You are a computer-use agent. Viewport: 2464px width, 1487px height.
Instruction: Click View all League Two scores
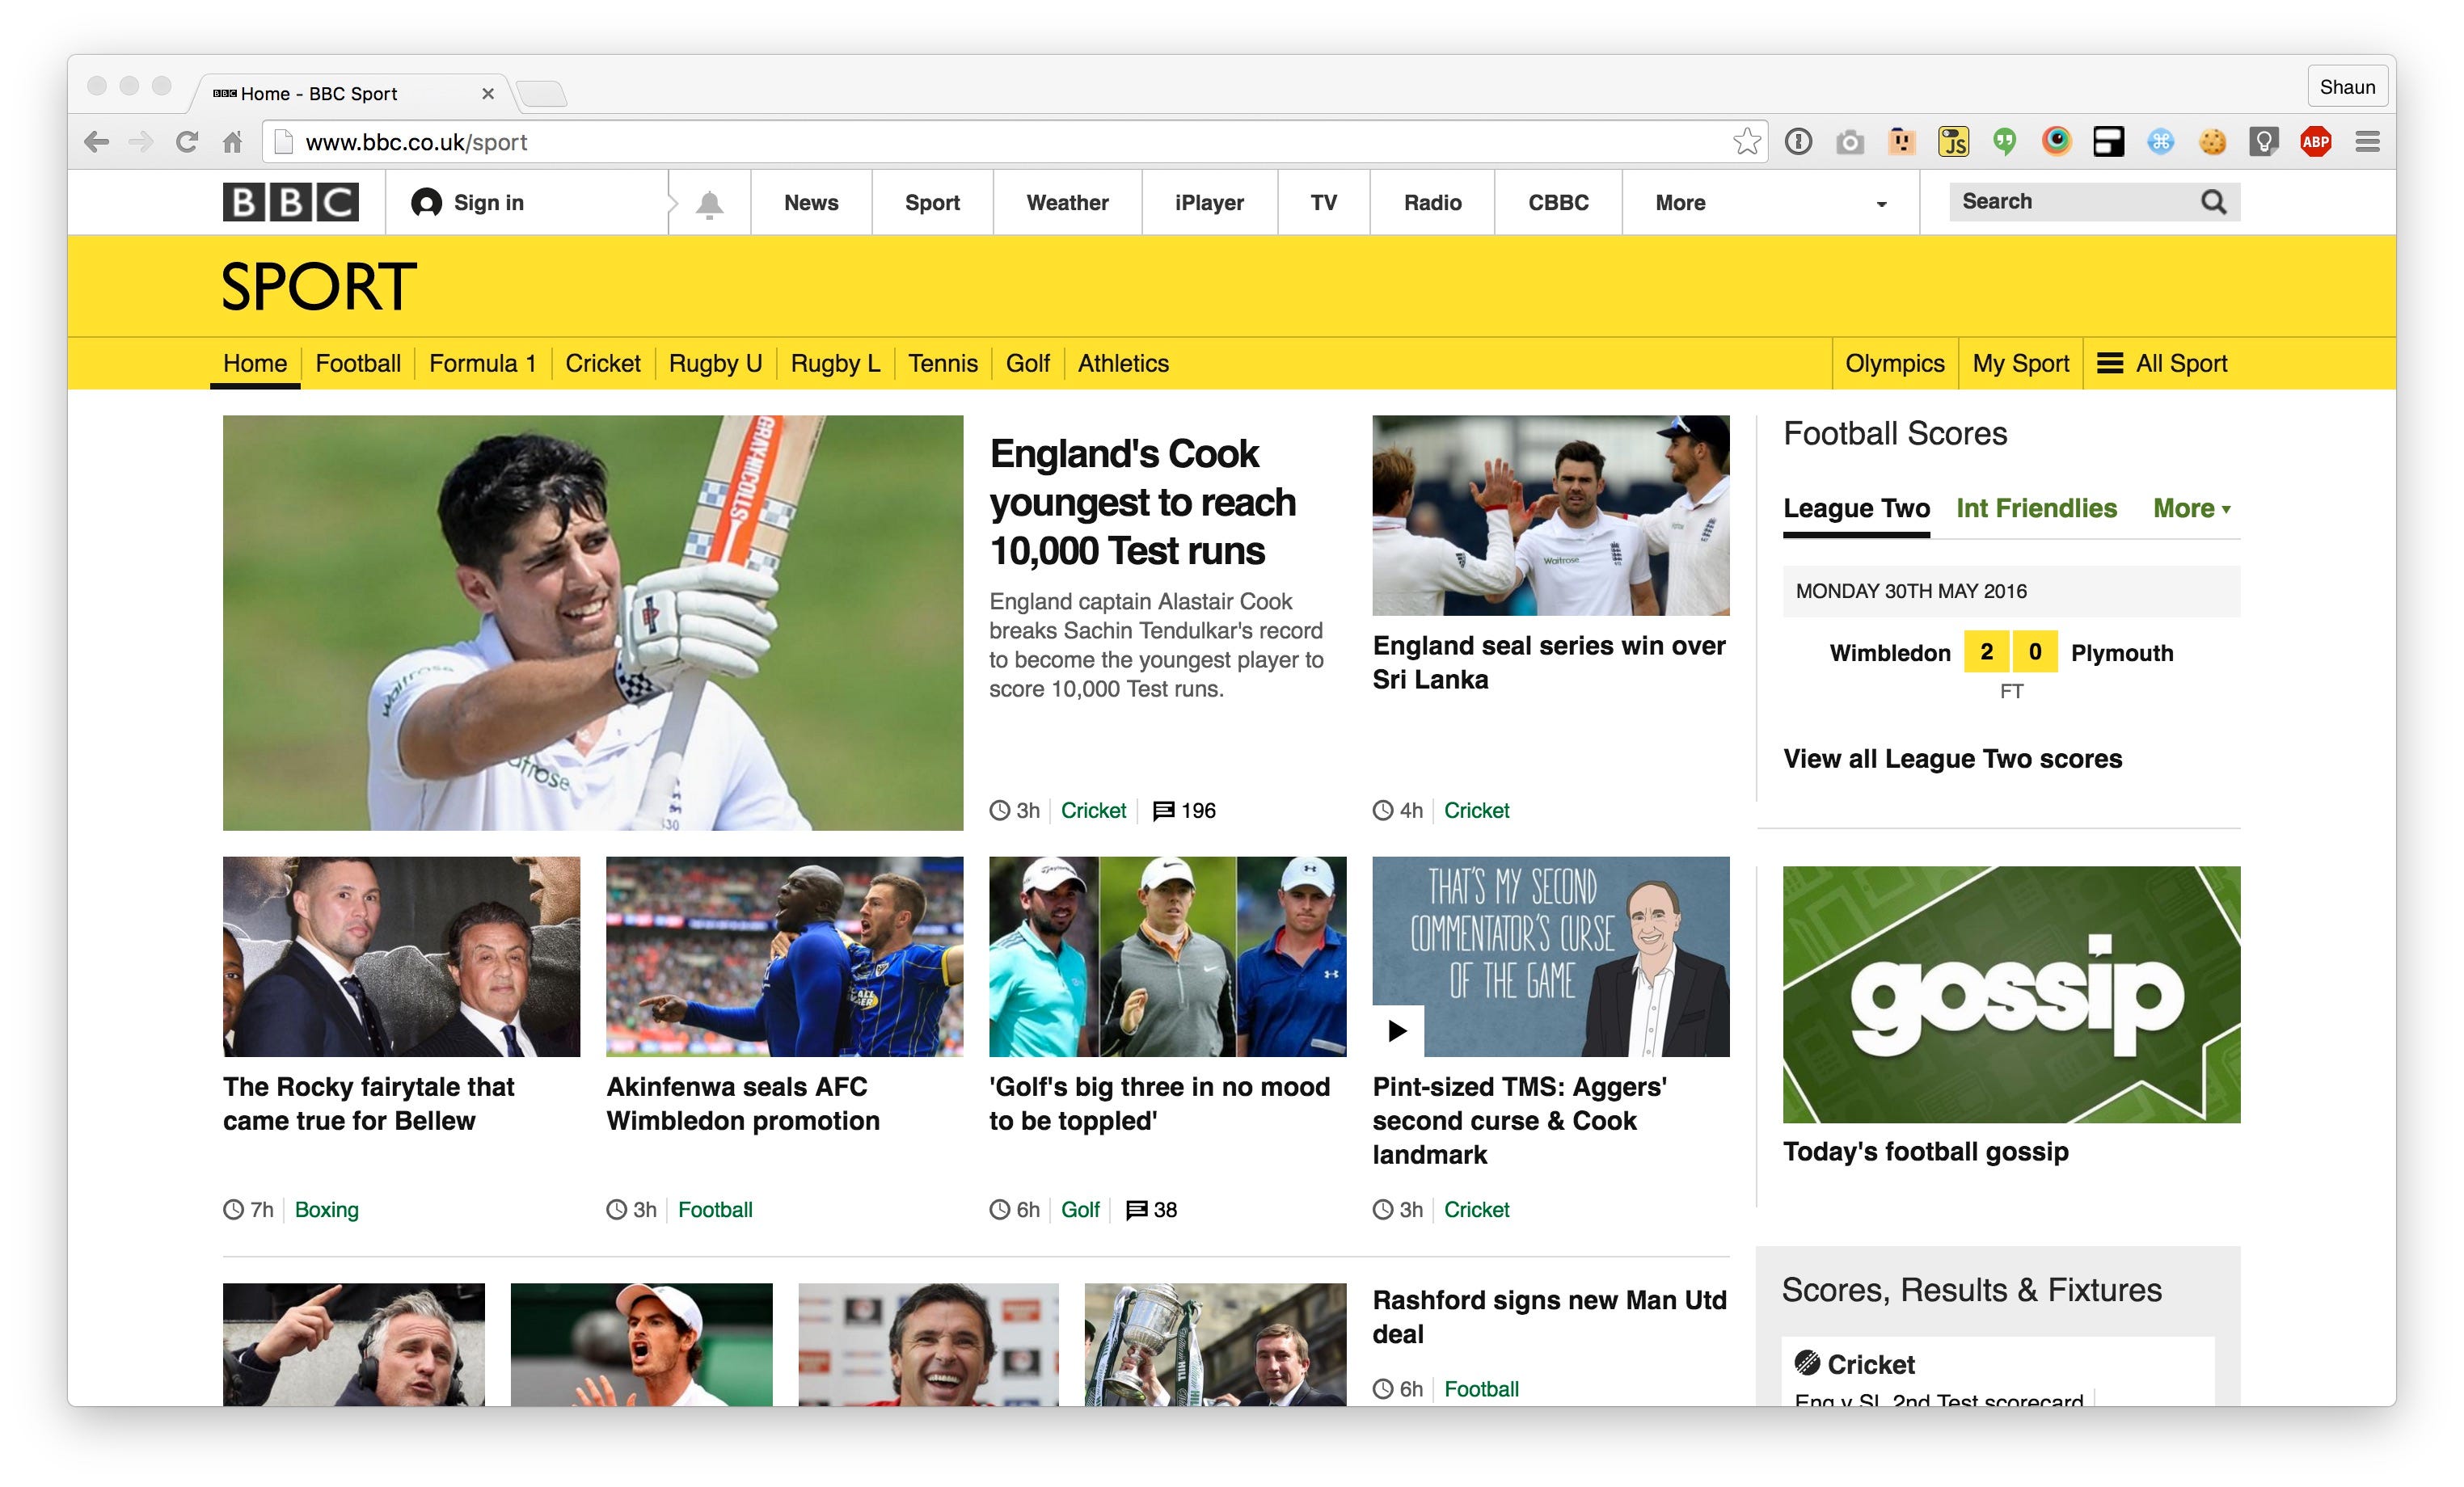coord(1952,759)
